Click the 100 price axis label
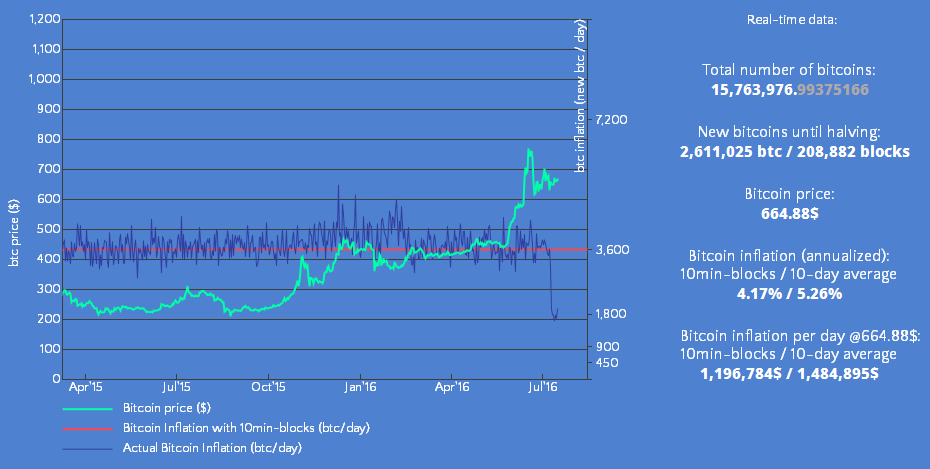The width and height of the screenshot is (930, 469). pos(50,349)
